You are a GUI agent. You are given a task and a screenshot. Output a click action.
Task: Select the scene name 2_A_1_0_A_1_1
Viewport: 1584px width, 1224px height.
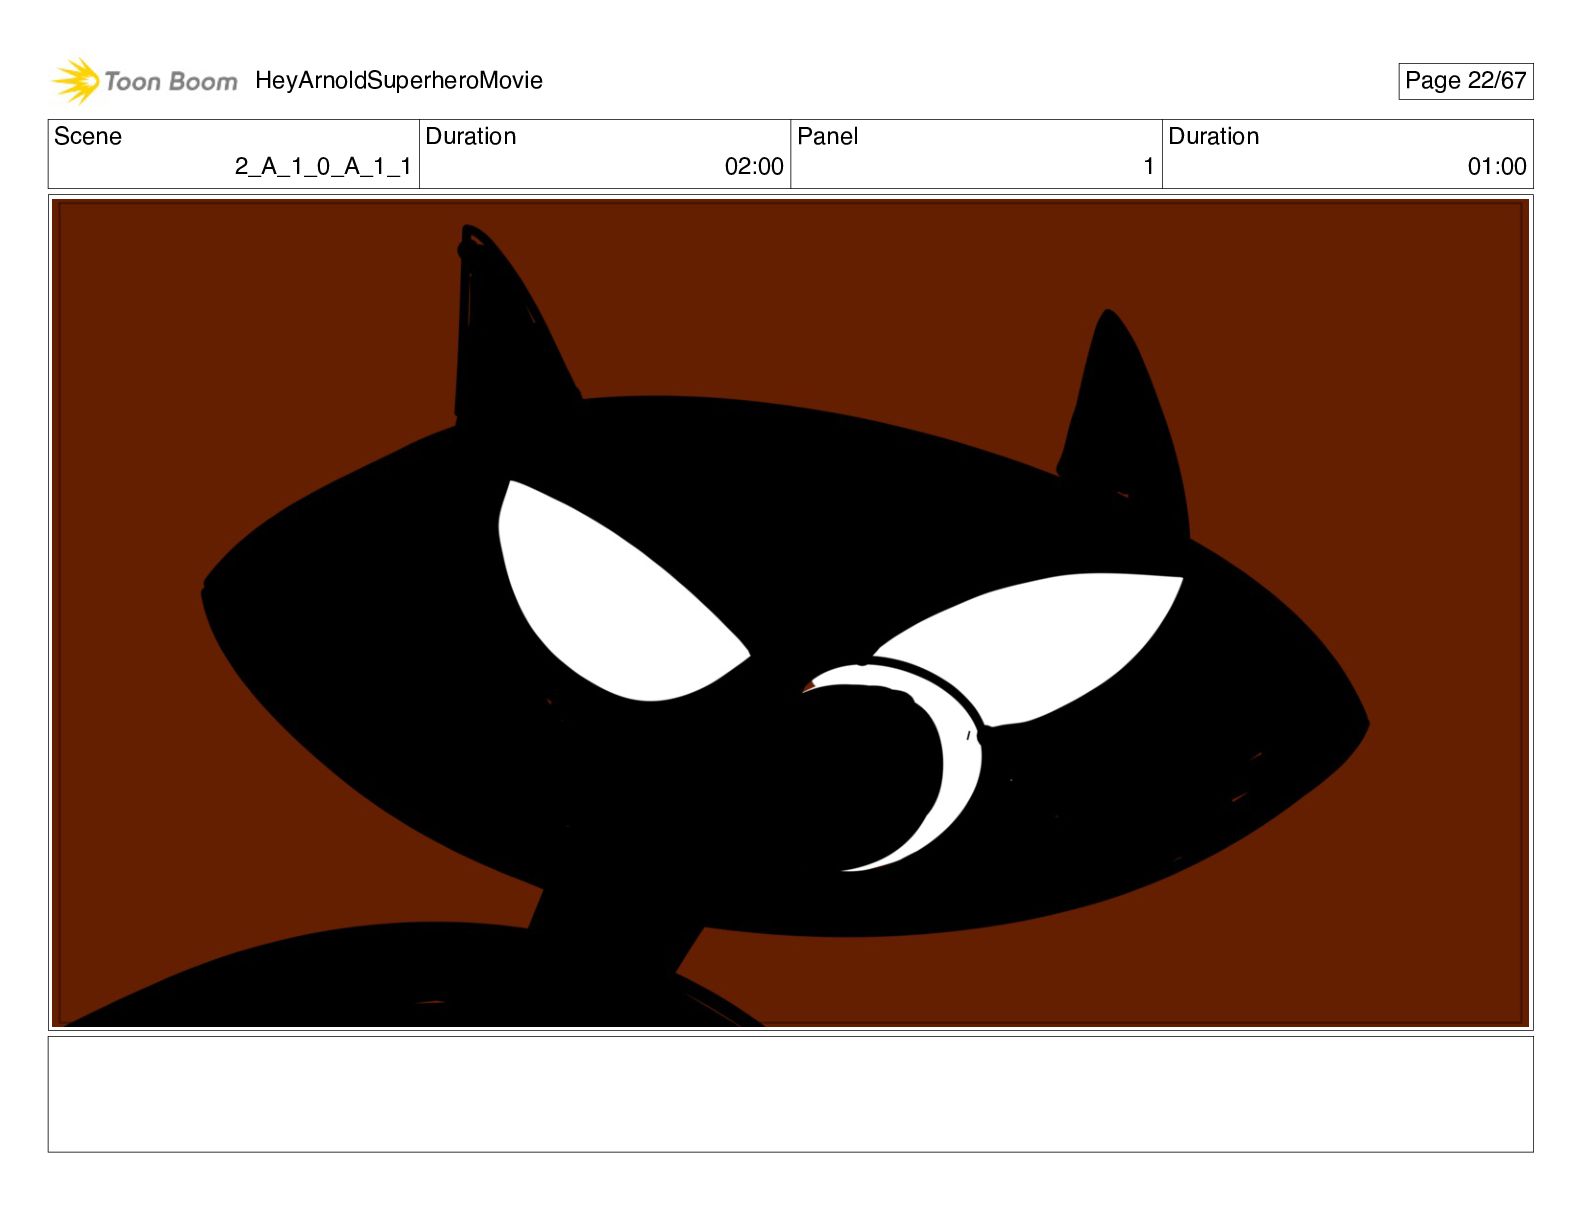323,167
